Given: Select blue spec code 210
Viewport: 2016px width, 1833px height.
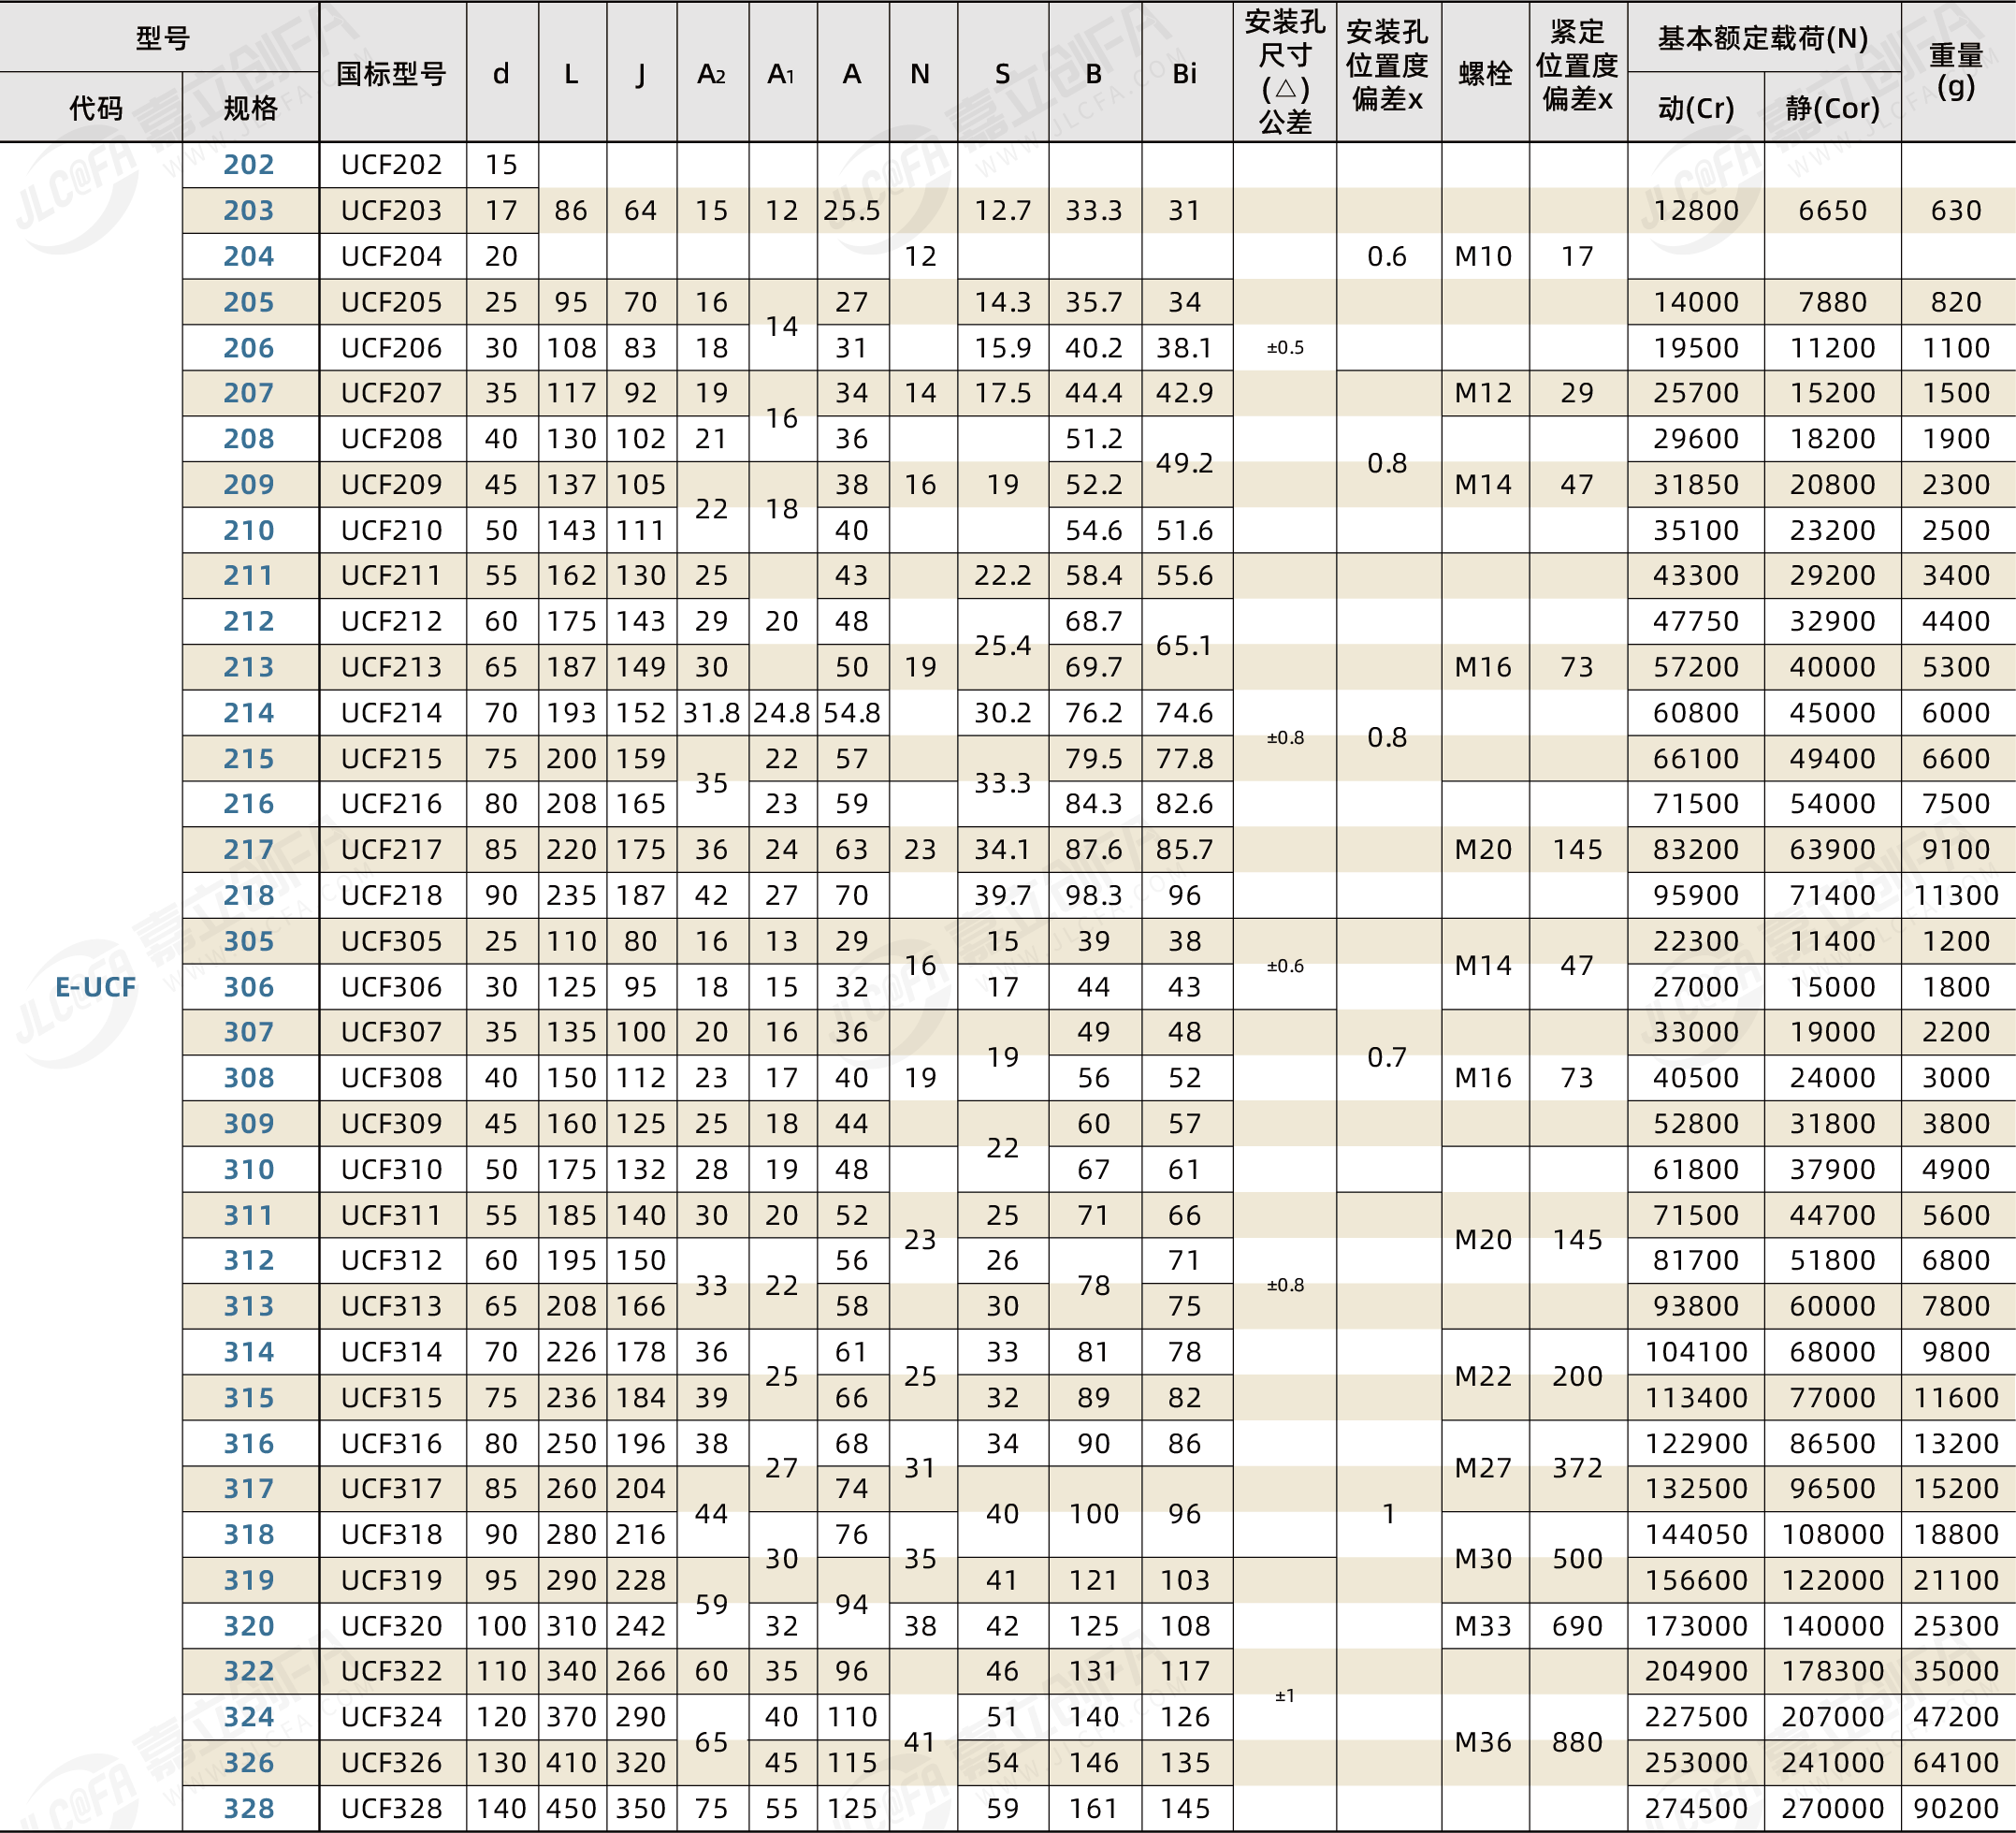Looking at the screenshot, I should tap(249, 530).
